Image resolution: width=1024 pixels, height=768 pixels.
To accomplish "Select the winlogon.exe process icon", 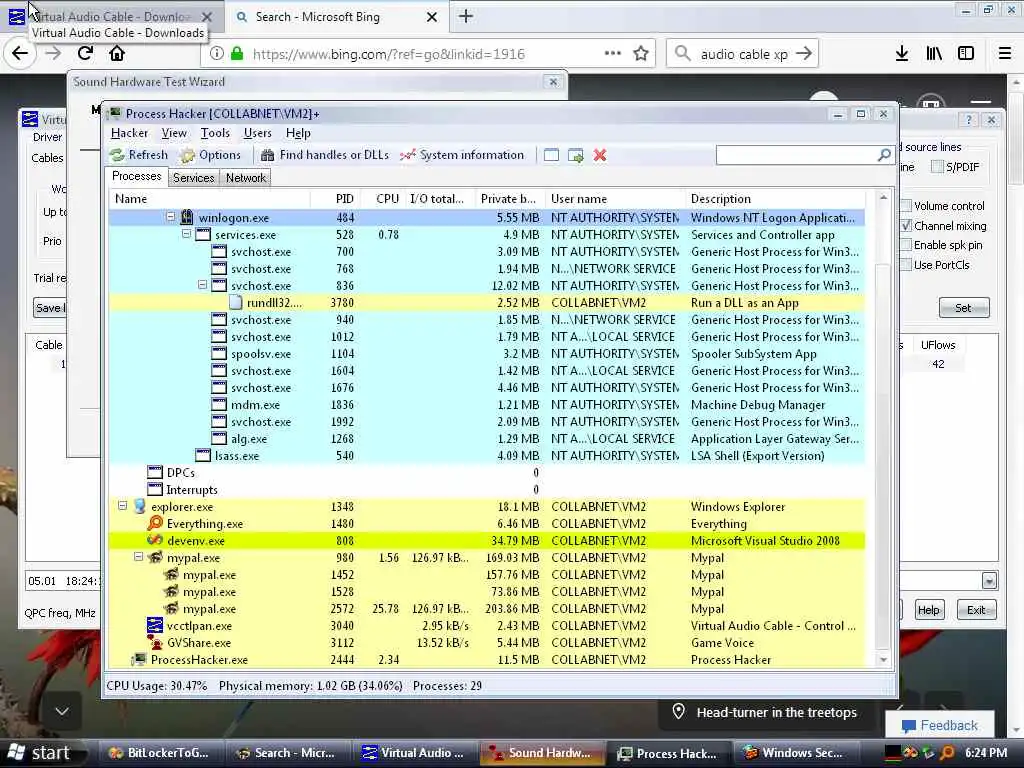I will coord(187,217).
